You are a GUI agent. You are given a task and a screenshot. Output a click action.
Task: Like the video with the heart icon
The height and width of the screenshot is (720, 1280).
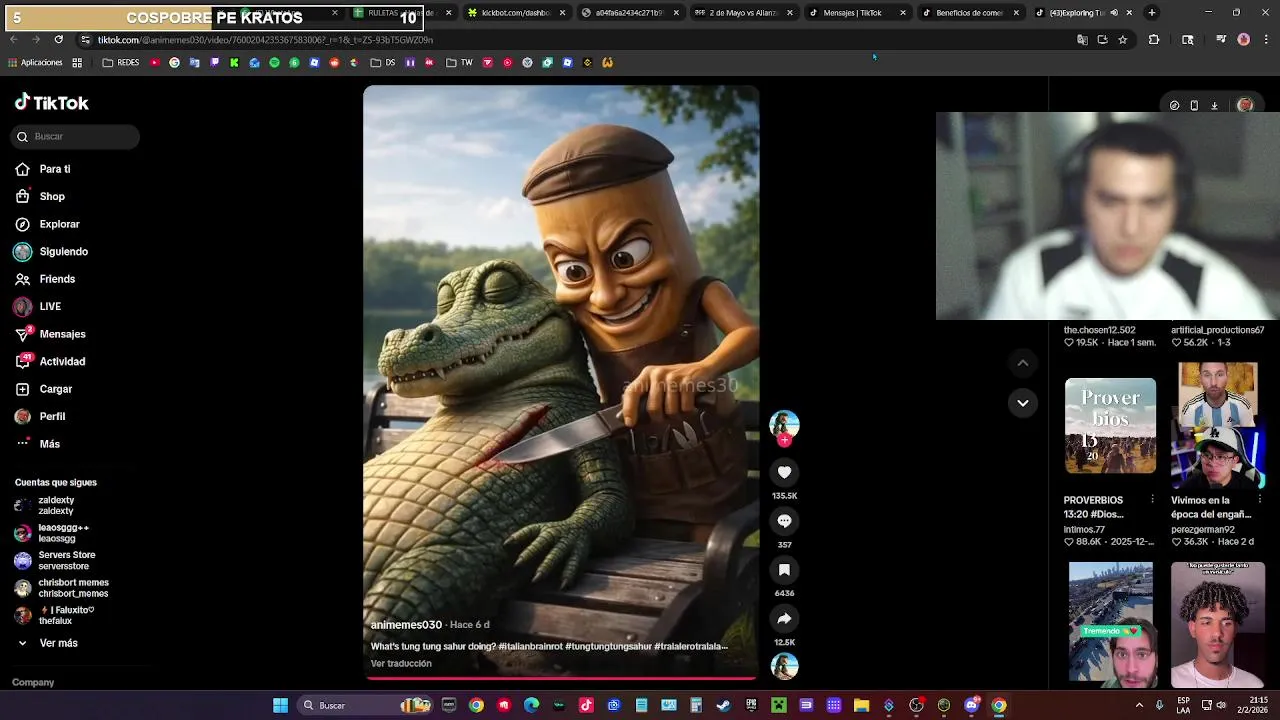(784, 472)
